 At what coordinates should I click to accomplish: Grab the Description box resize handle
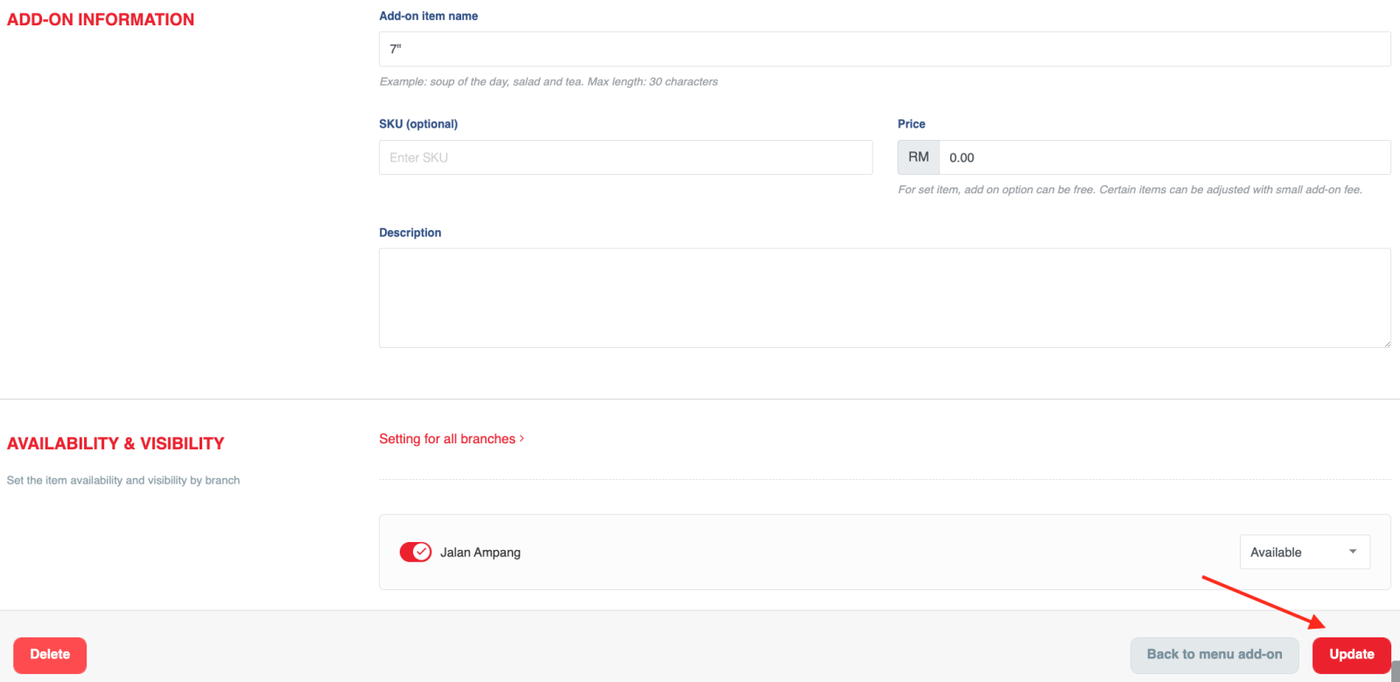(1386, 343)
